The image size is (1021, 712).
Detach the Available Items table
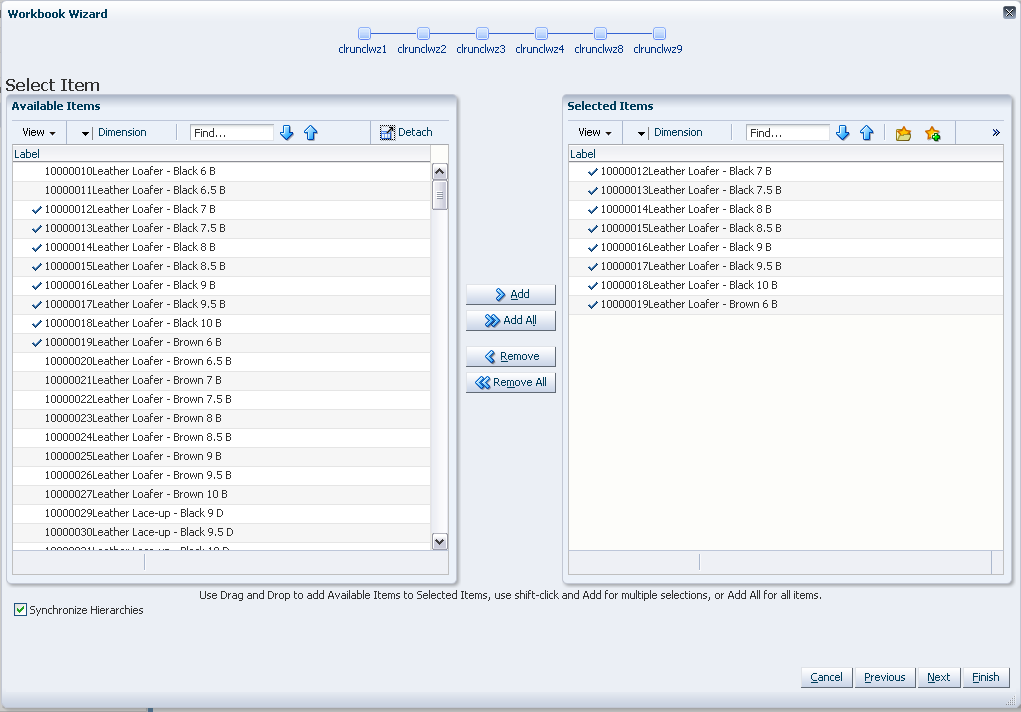tap(406, 132)
